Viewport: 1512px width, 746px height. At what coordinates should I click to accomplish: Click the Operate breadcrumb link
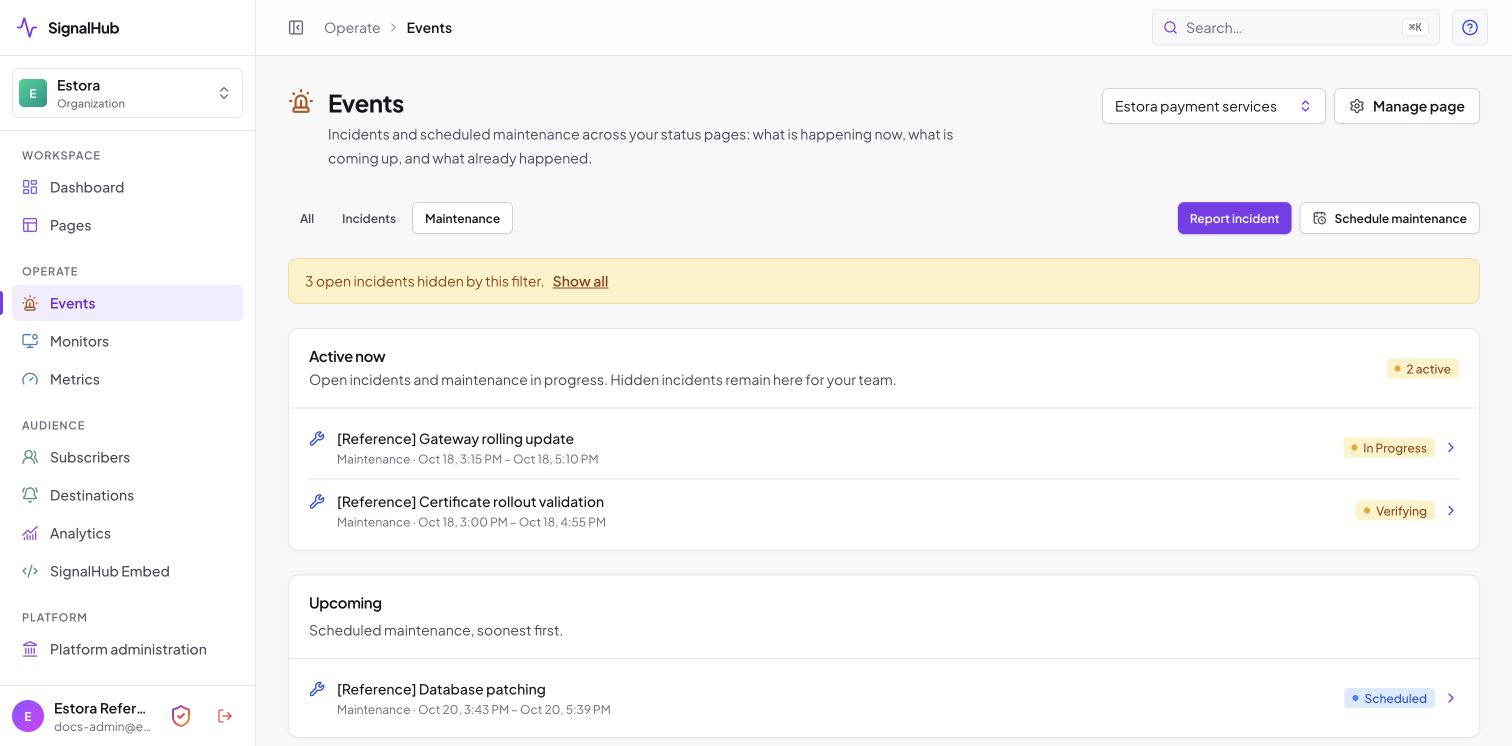coord(352,28)
